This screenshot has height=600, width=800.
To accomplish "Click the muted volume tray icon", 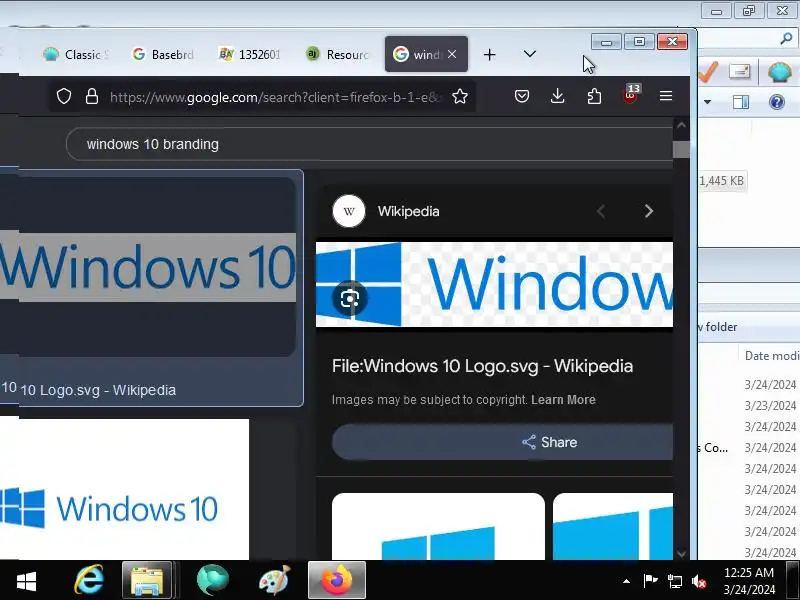I will tap(698, 581).
